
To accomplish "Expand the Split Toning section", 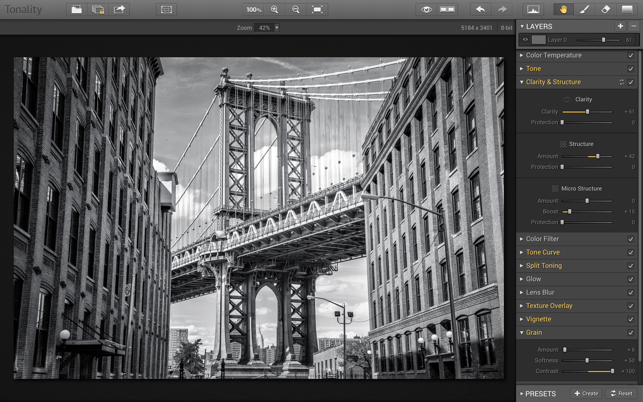I will pos(521,266).
